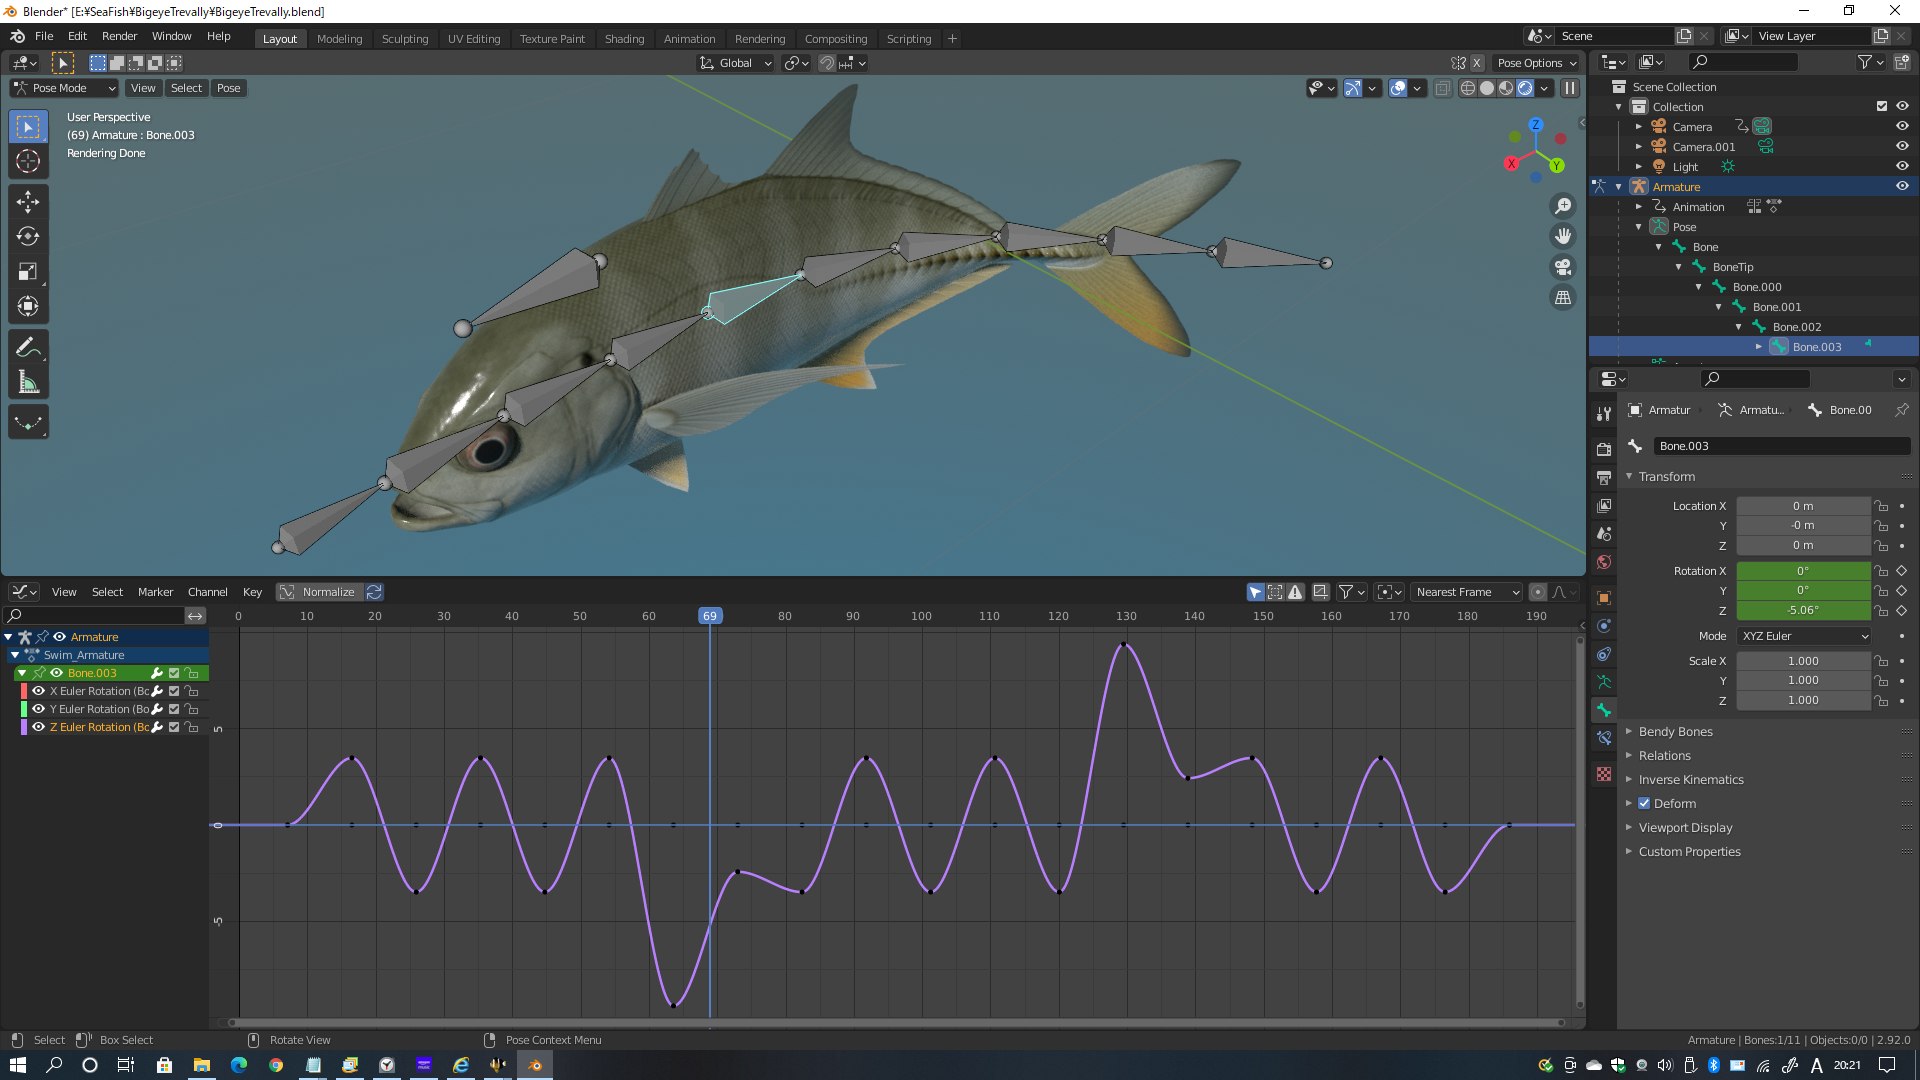Open the Render menu
This screenshot has width=1920, height=1080.
(x=119, y=36)
